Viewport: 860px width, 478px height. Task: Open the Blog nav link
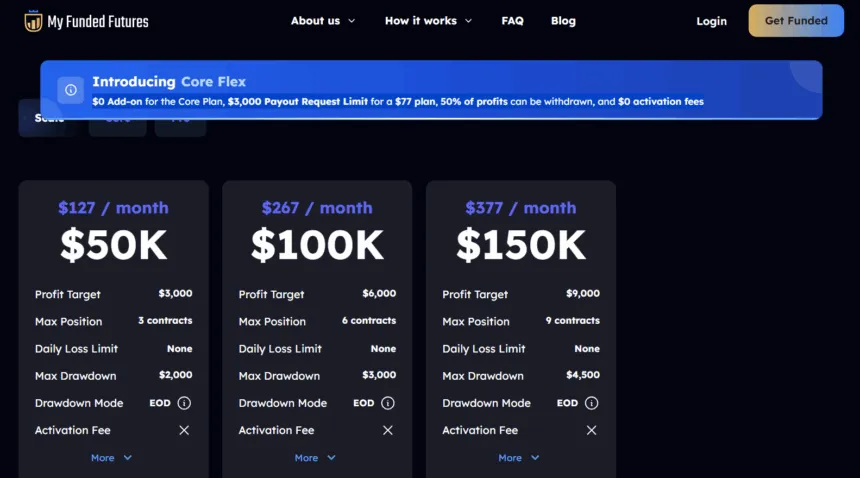(563, 21)
